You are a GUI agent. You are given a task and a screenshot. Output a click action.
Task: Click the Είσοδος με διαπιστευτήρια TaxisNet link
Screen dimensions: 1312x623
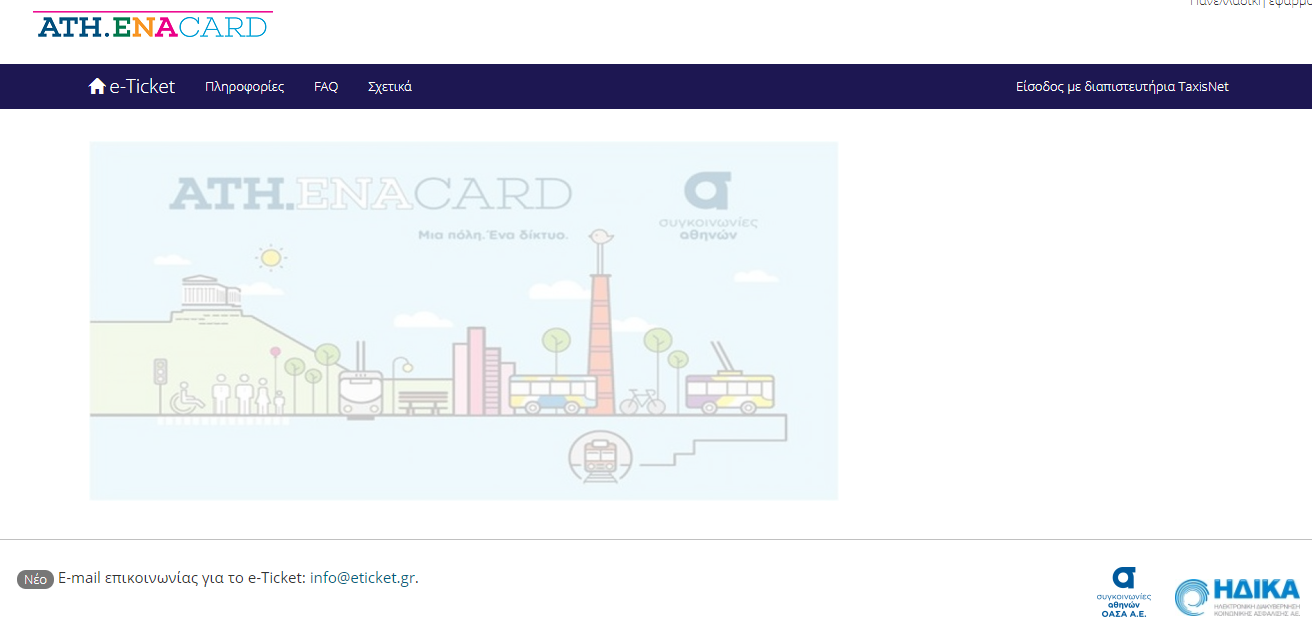click(1122, 86)
